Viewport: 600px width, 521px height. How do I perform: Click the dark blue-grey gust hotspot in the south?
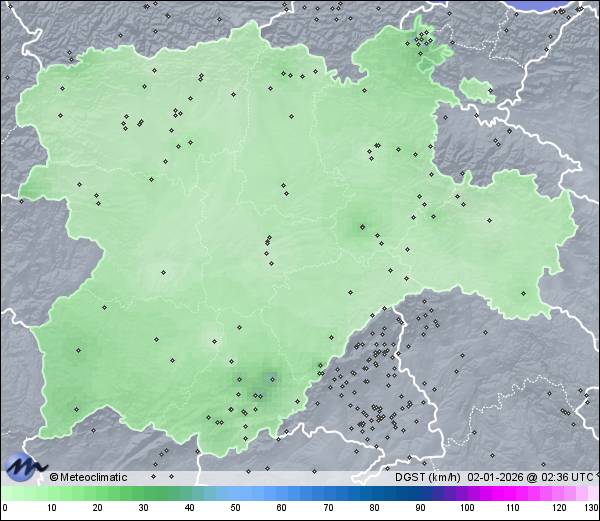tap(268, 378)
